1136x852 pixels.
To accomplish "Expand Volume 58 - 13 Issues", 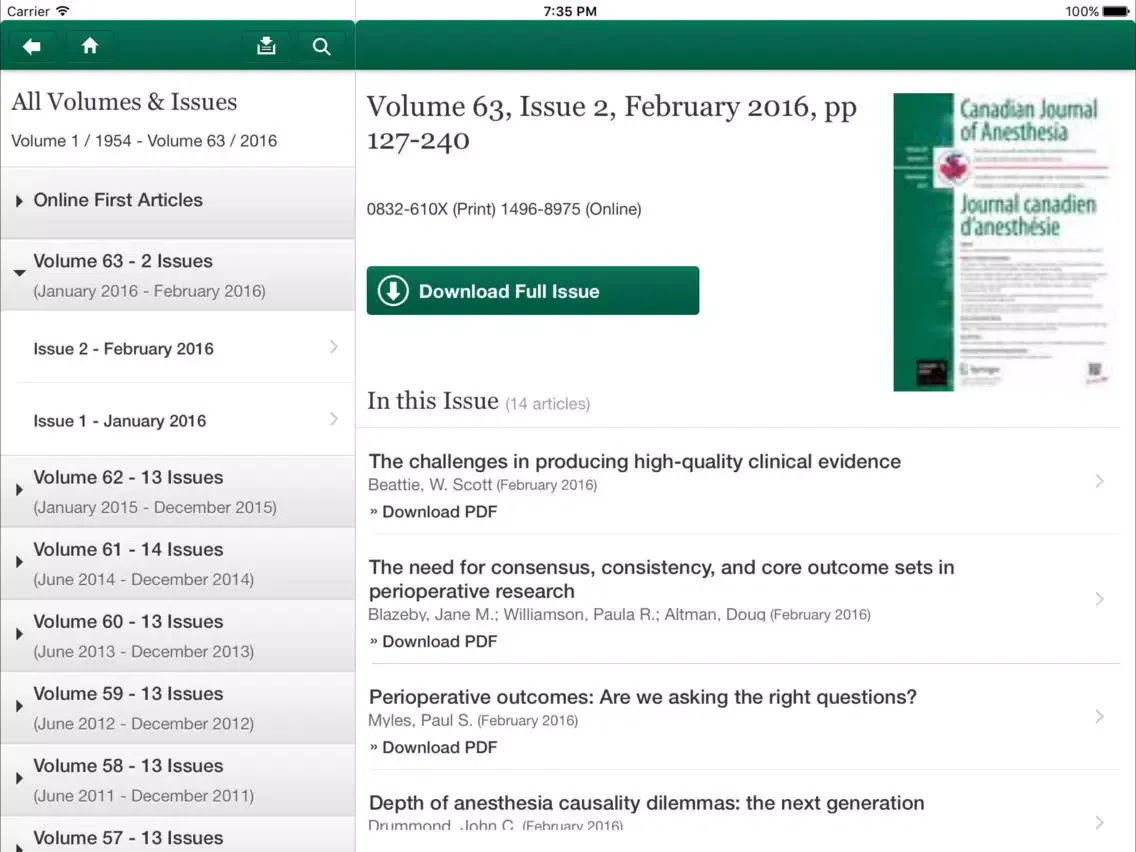I will point(178,780).
